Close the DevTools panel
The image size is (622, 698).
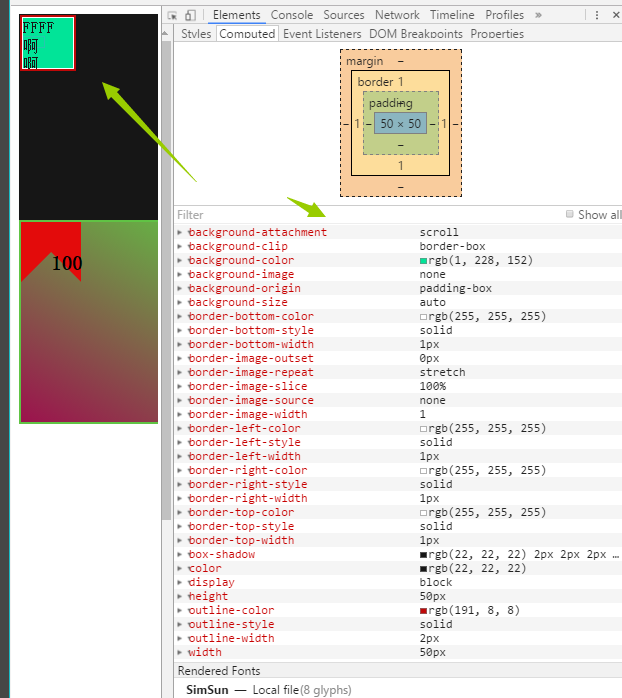616,15
